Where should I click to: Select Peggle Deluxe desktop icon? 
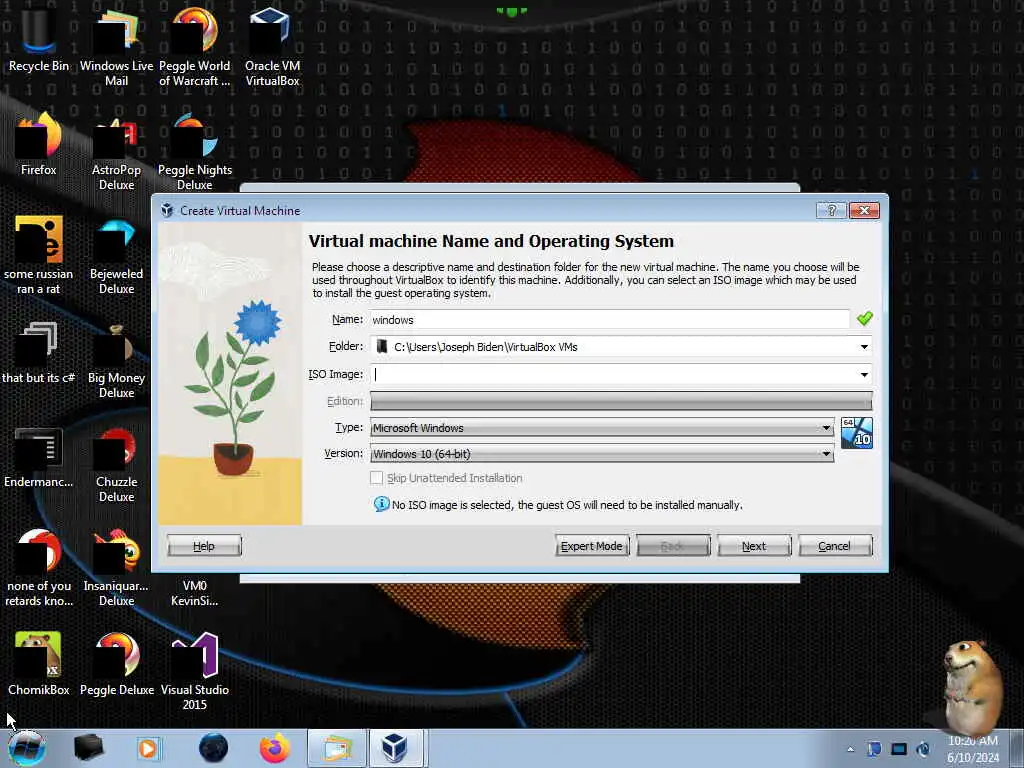point(116,663)
